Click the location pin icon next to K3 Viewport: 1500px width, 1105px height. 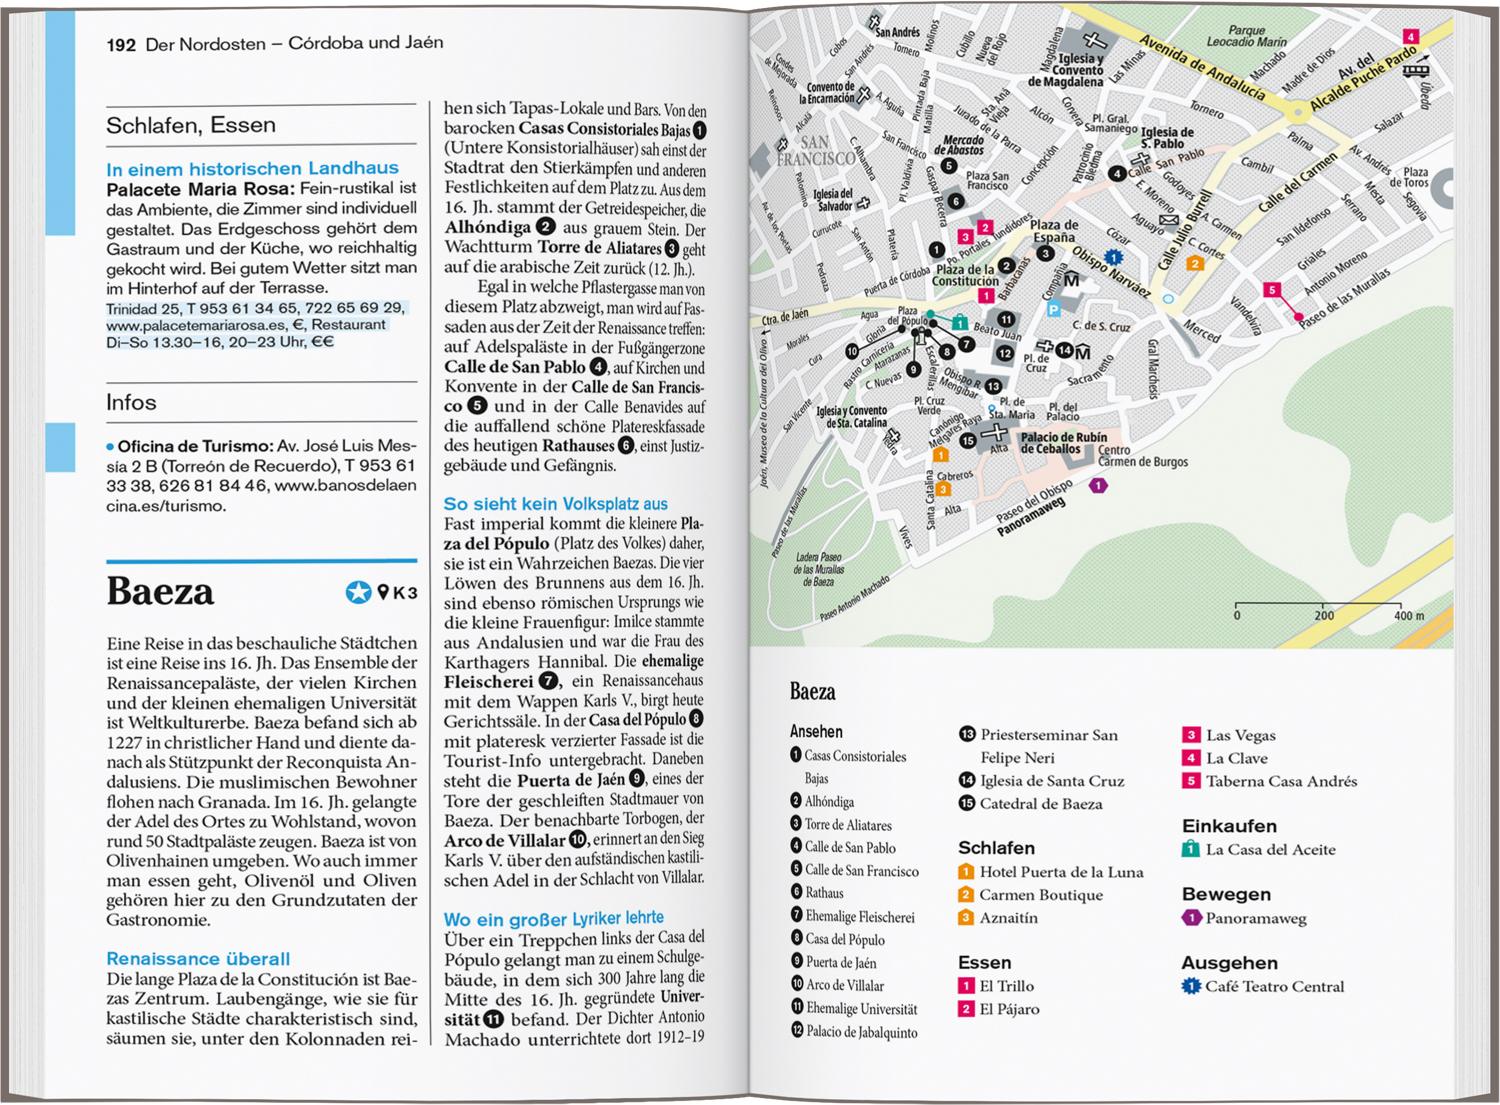point(383,594)
